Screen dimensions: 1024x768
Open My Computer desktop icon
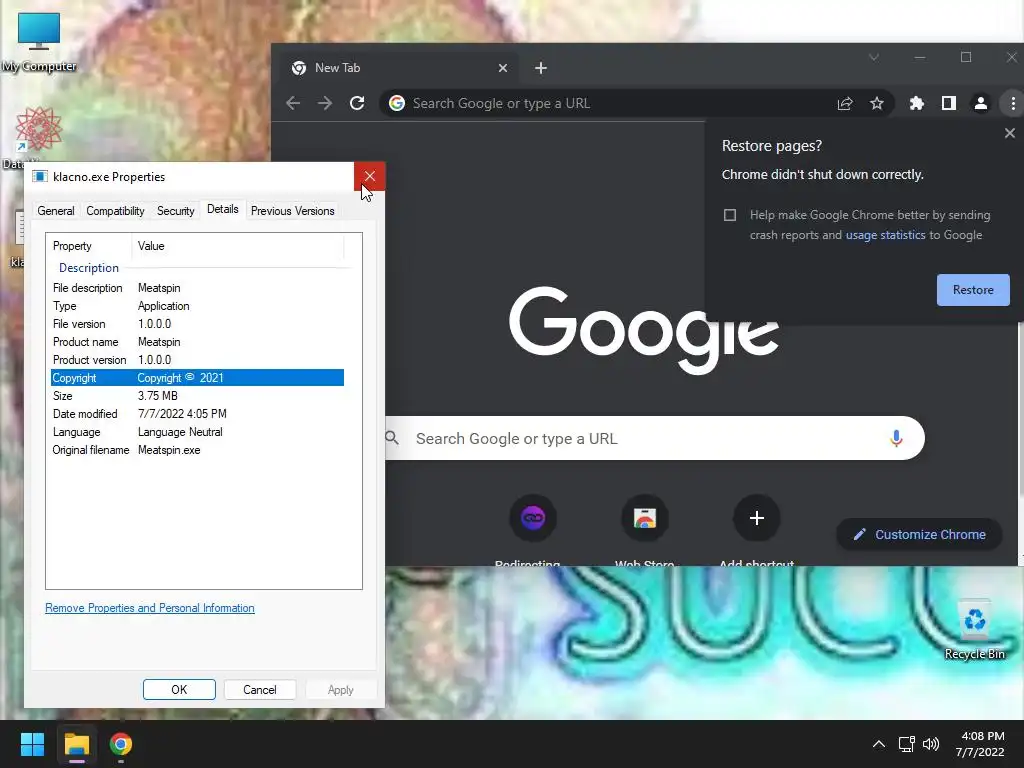39,42
